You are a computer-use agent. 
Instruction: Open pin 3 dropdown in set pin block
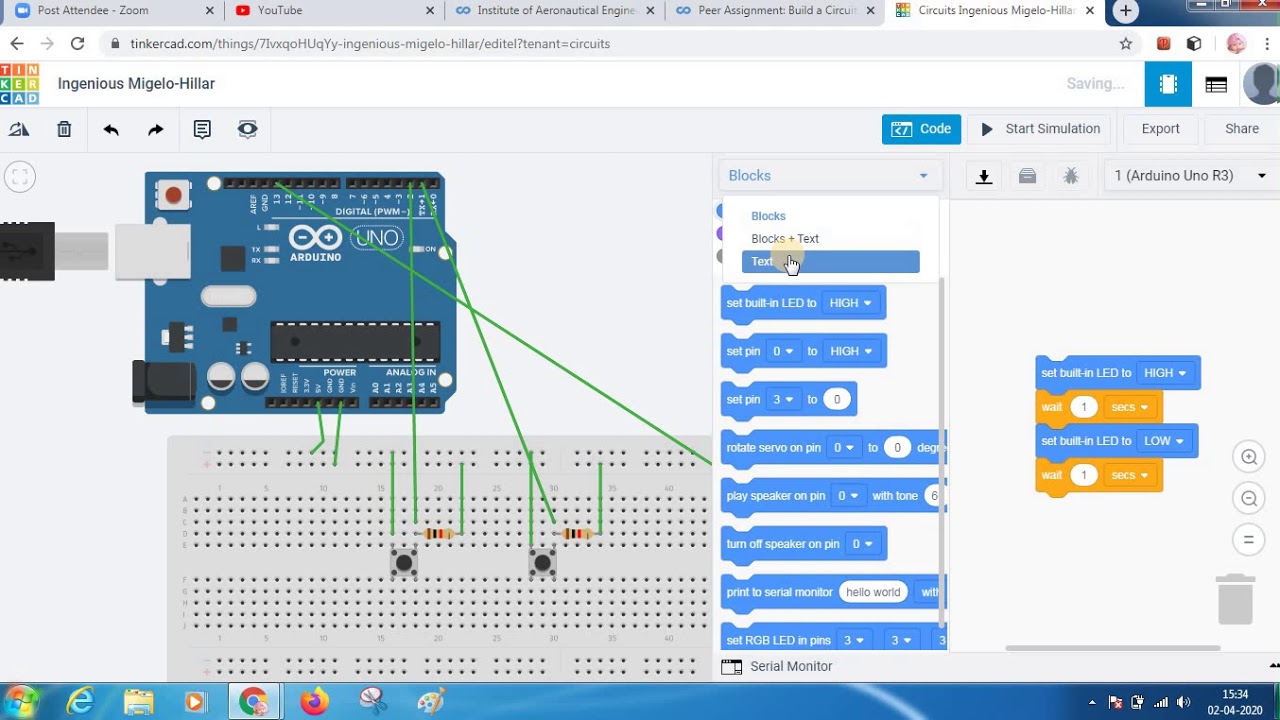pos(783,399)
